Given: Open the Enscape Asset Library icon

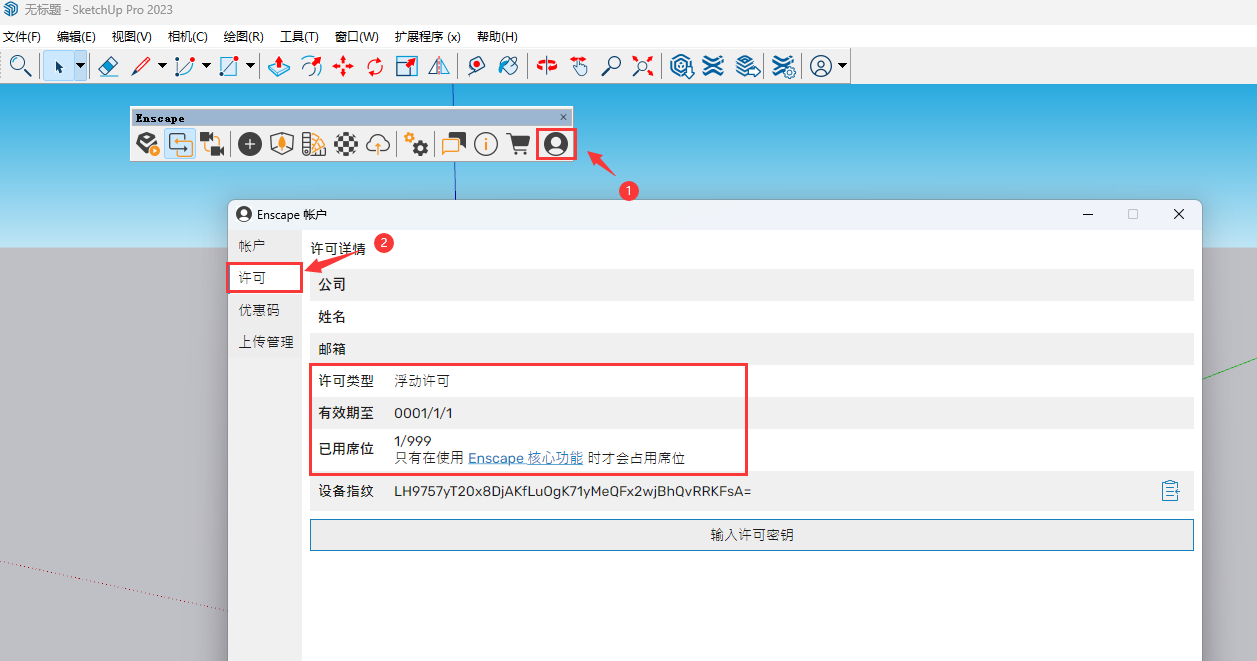Looking at the screenshot, I should click(282, 144).
